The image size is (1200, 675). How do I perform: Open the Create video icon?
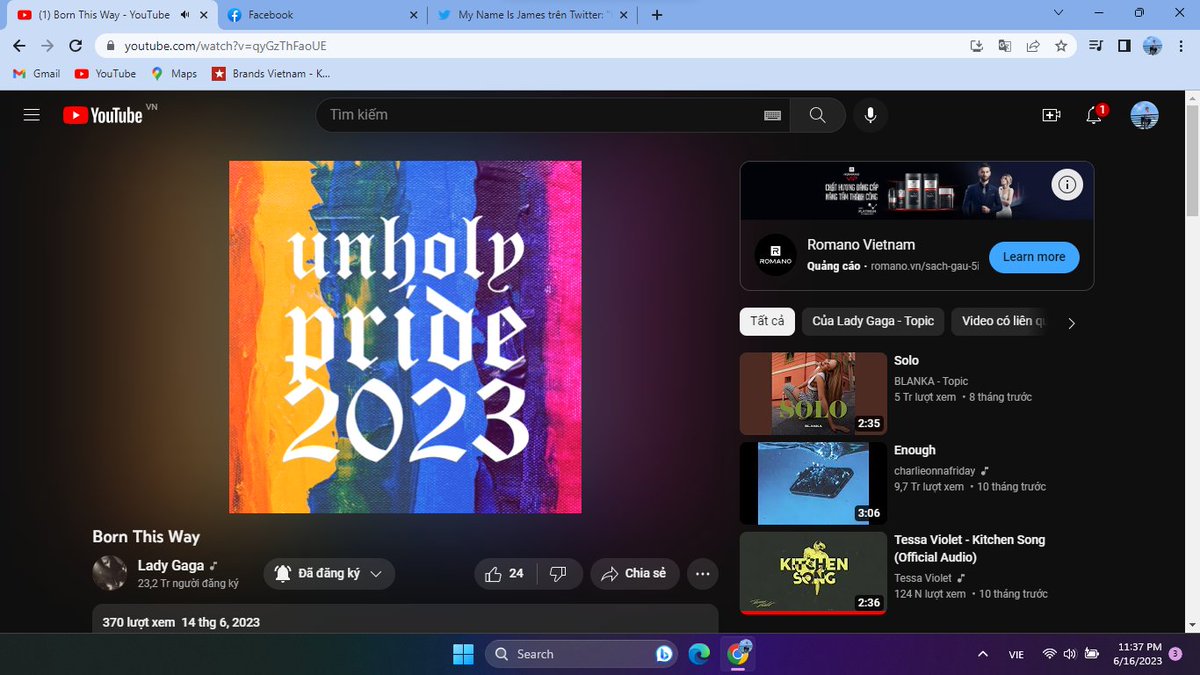[x=1051, y=115]
